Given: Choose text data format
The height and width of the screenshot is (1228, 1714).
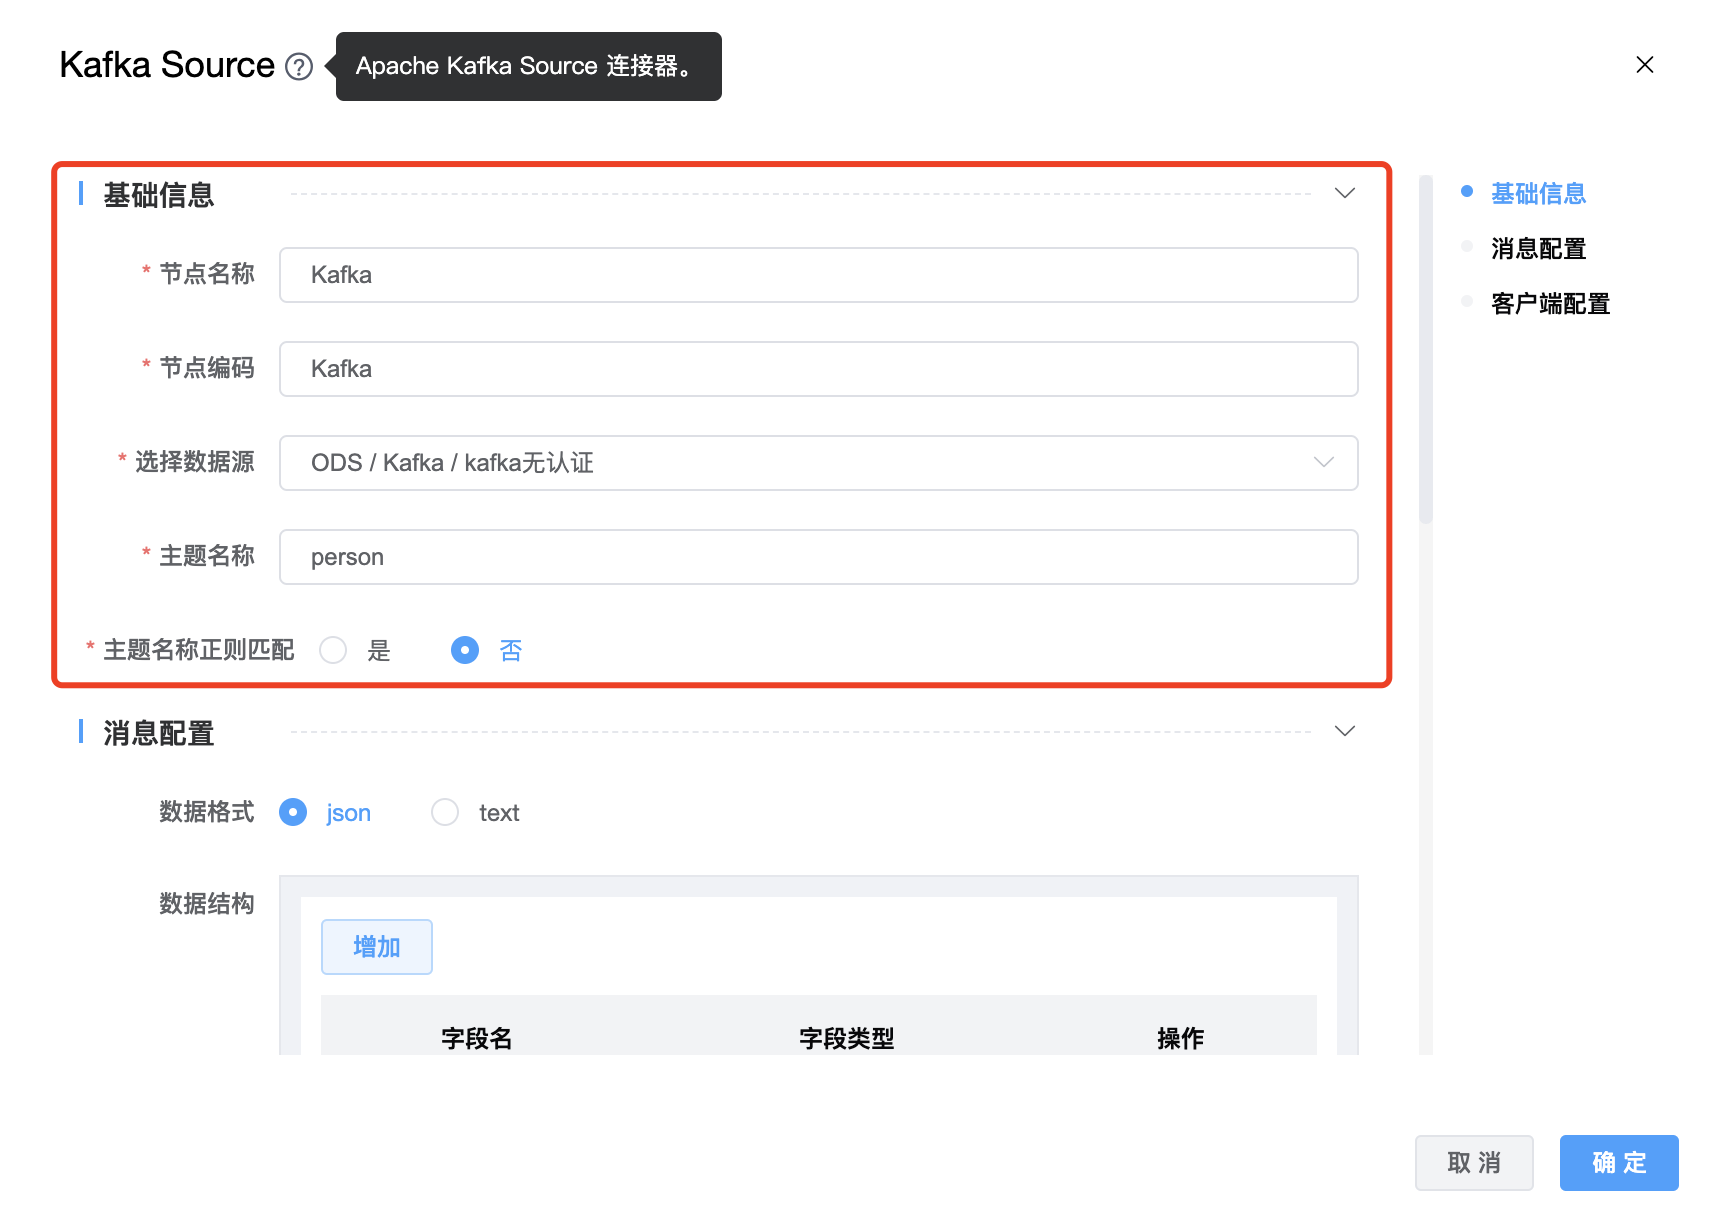Looking at the screenshot, I should tap(445, 812).
